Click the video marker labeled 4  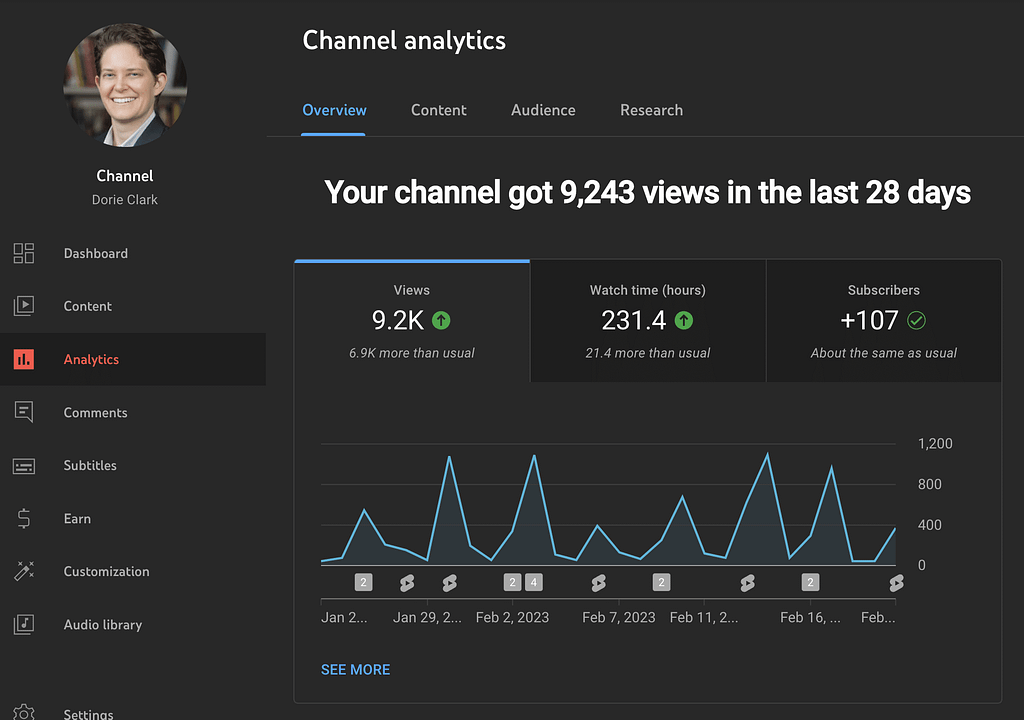click(x=534, y=582)
